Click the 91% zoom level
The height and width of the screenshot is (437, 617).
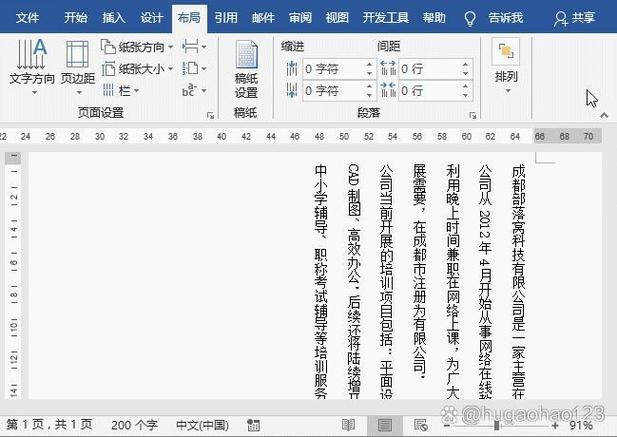(581, 425)
